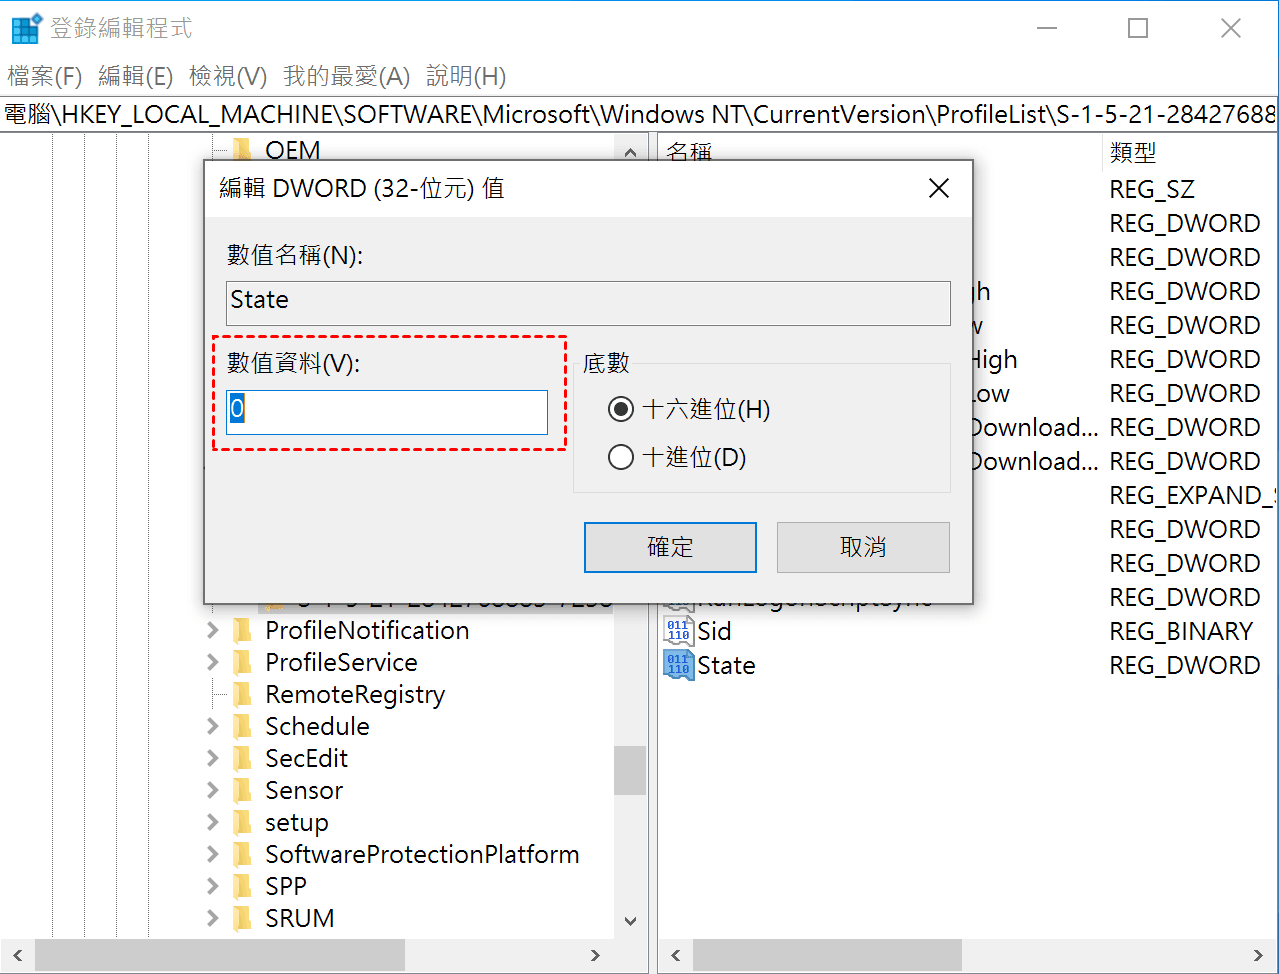
Task: Click the REG_BINARY type cell
Action: [x=1181, y=631]
